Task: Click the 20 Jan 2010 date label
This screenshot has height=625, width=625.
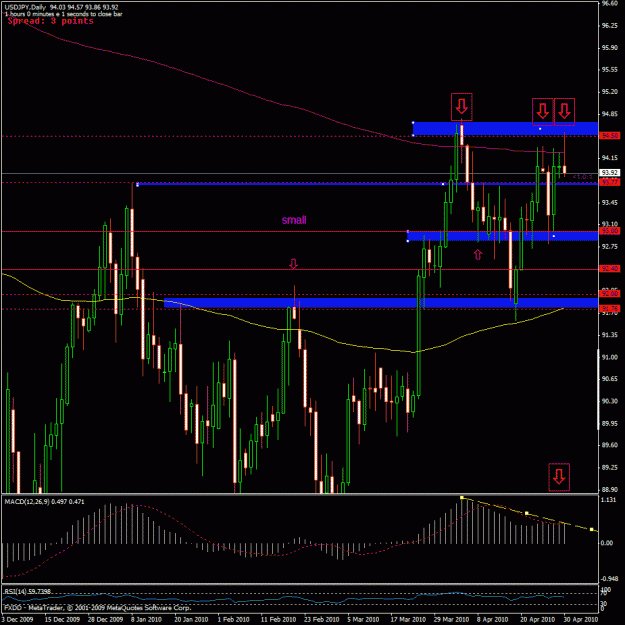Action: pos(191,619)
